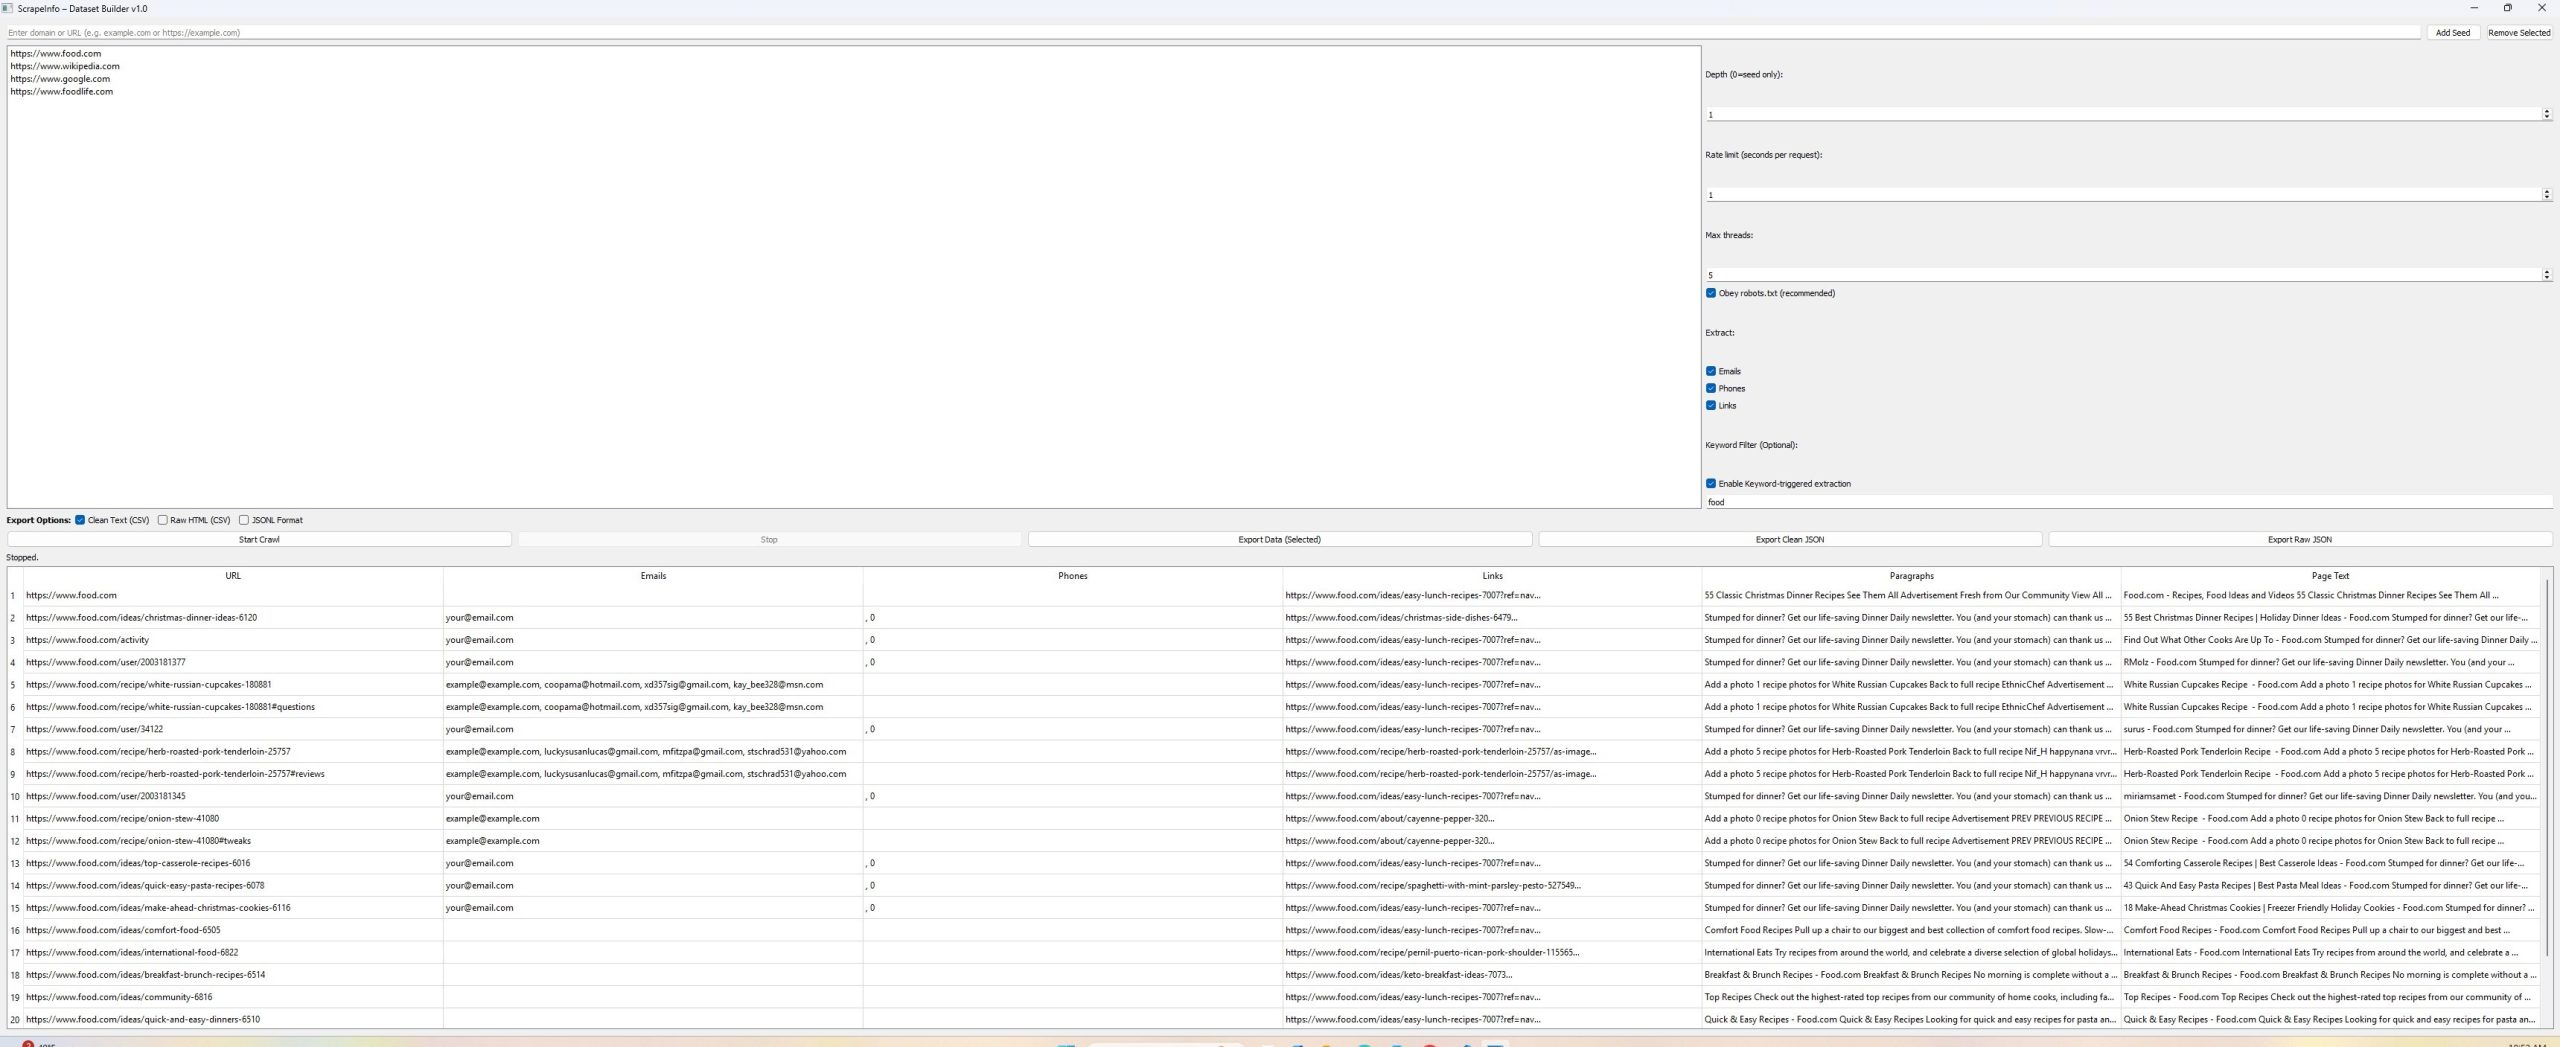The height and width of the screenshot is (1047, 2560).
Task: Increase the Depth spinbox value
Action: pos(2546,111)
